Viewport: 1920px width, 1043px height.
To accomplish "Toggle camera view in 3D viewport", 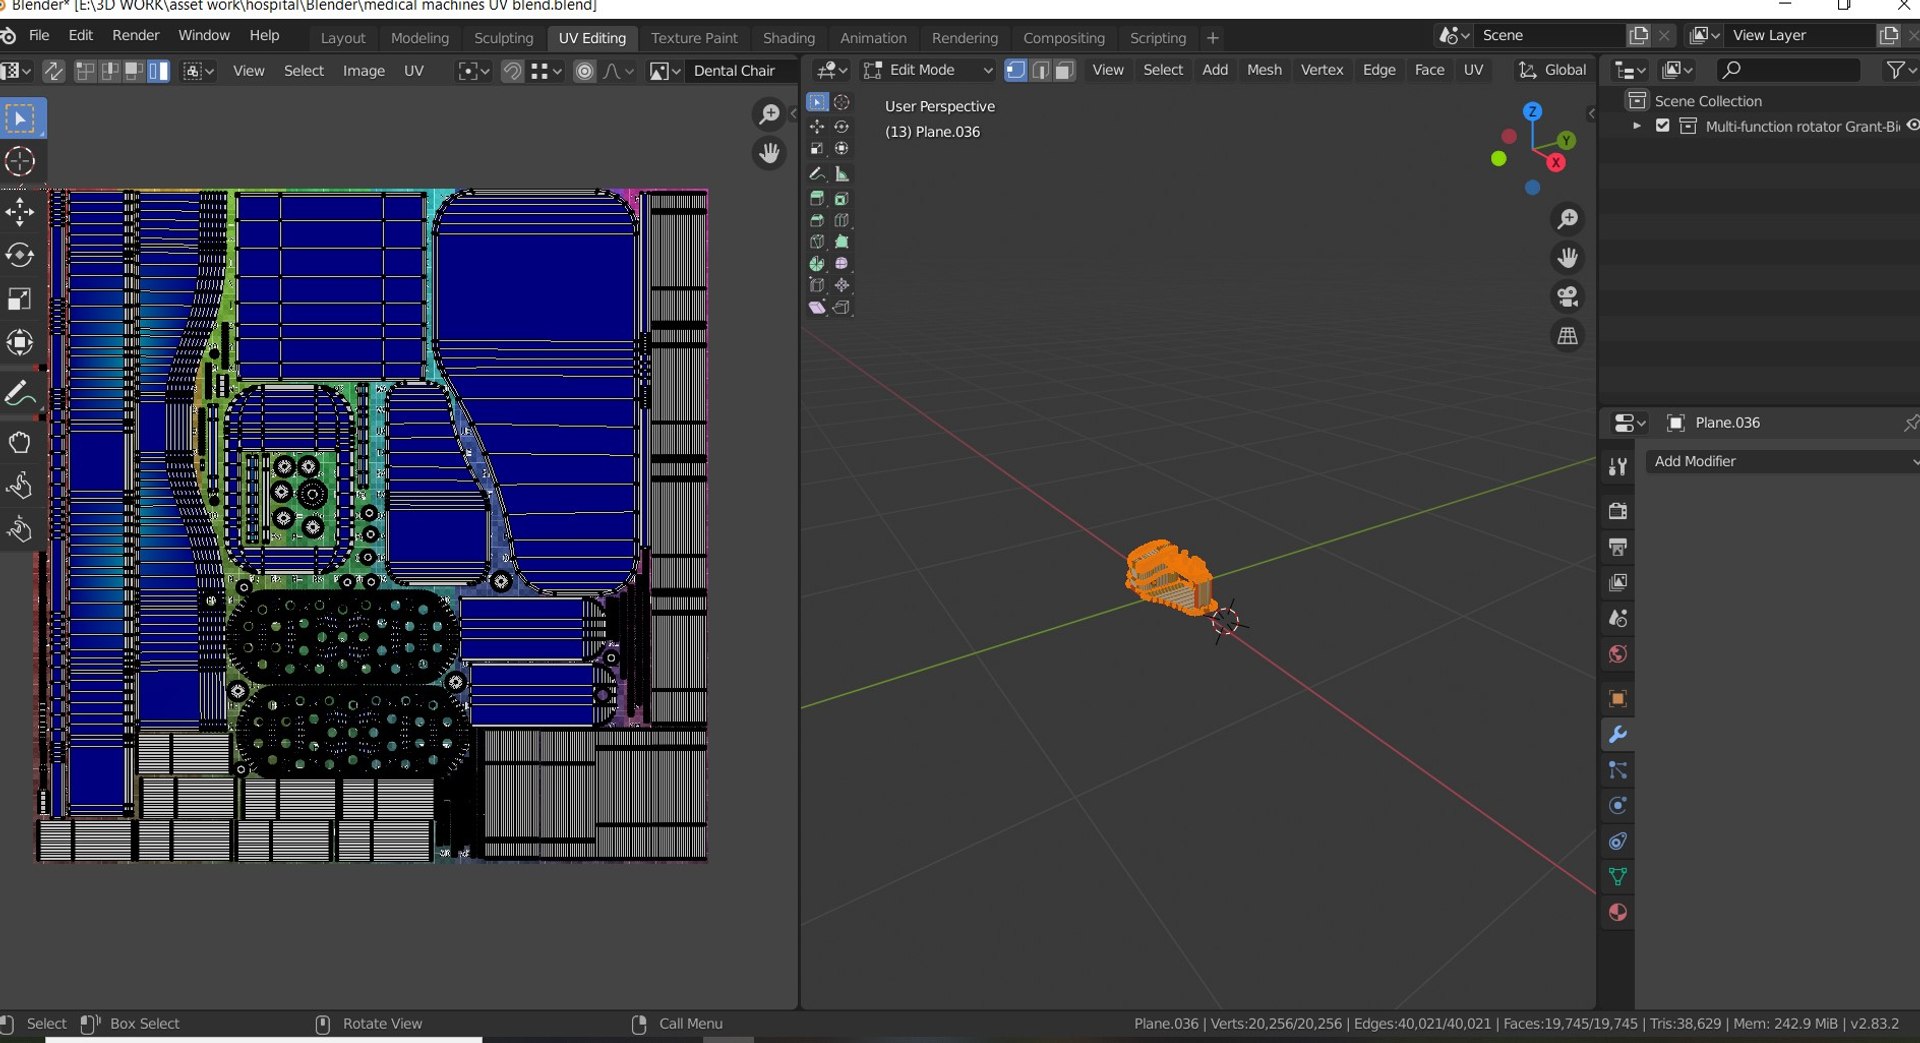I will click(1567, 297).
